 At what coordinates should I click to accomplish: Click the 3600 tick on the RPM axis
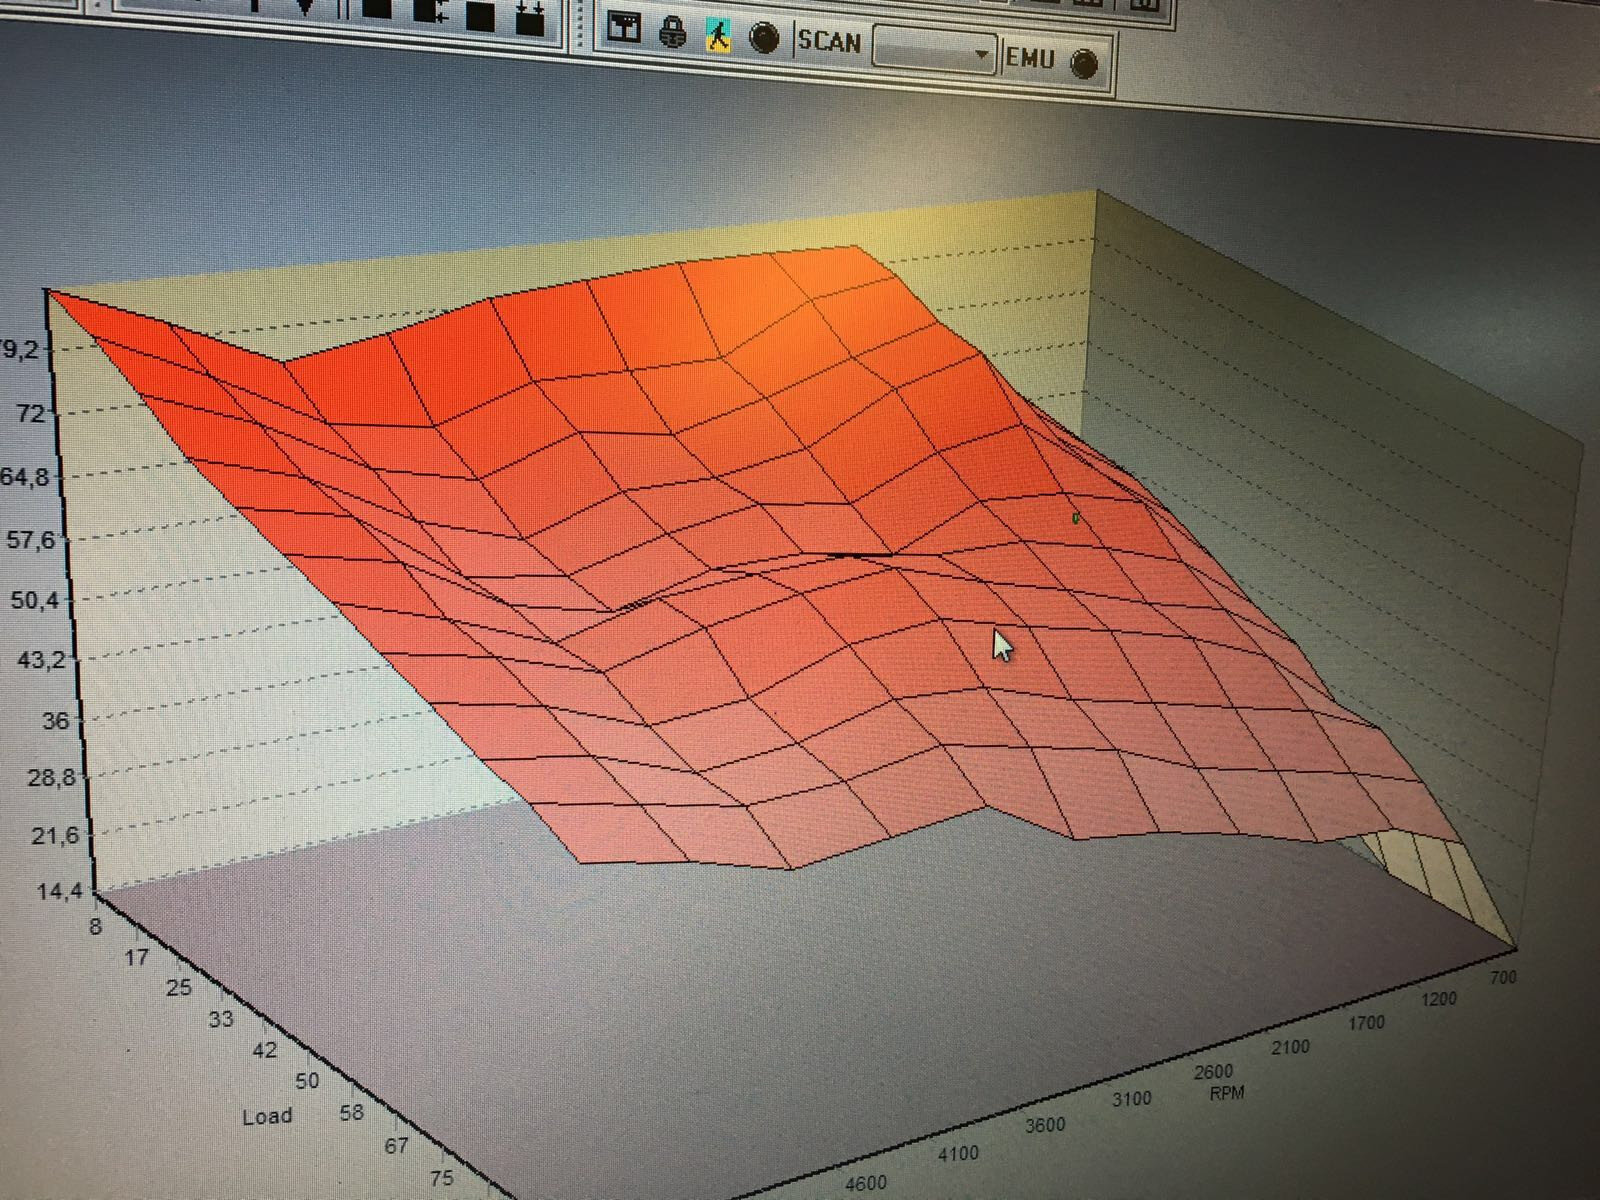pos(1045,1125)
